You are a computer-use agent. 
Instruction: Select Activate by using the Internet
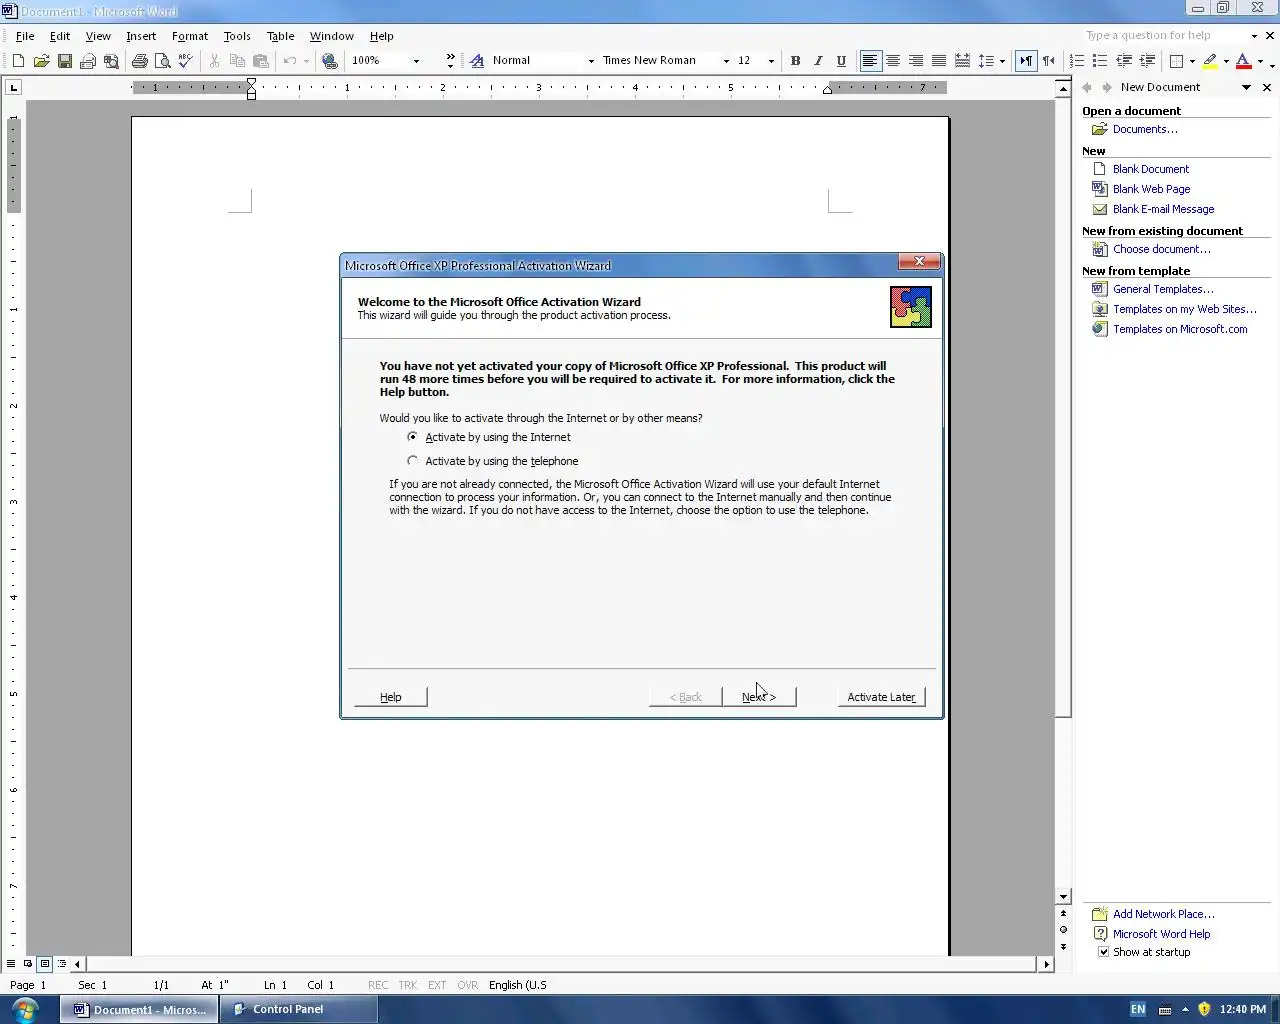tap(489, 437)
